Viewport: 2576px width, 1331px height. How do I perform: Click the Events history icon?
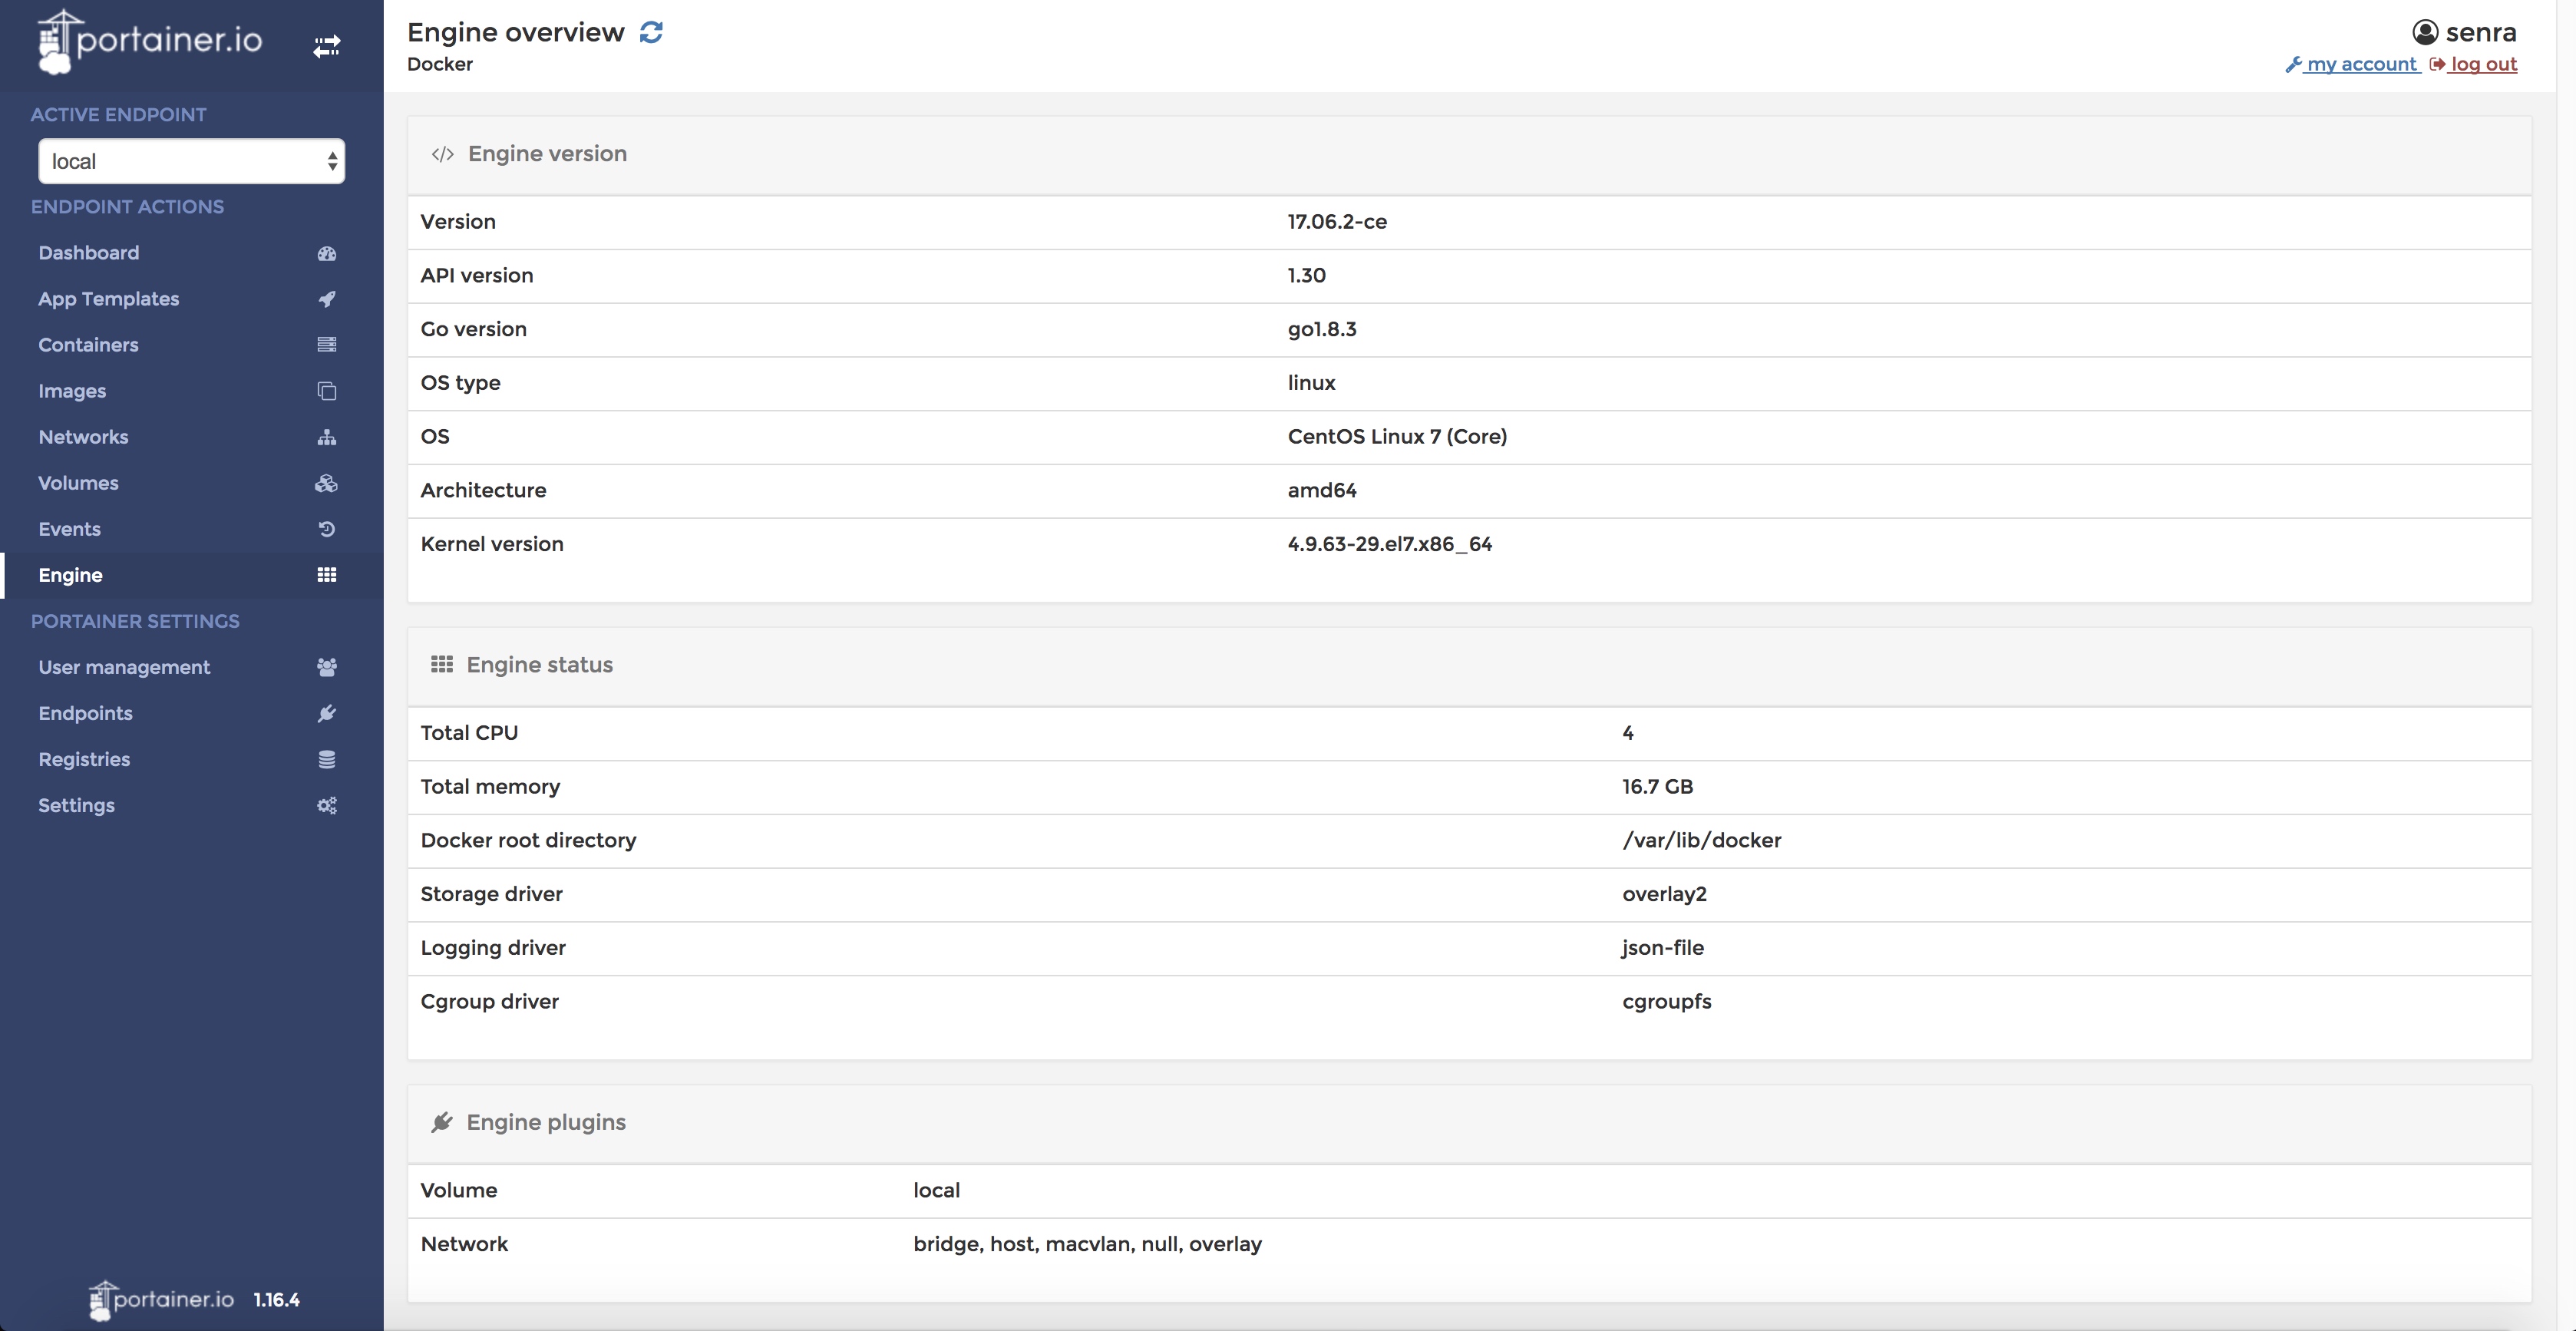pyautogui.click(x=326, y=529)
